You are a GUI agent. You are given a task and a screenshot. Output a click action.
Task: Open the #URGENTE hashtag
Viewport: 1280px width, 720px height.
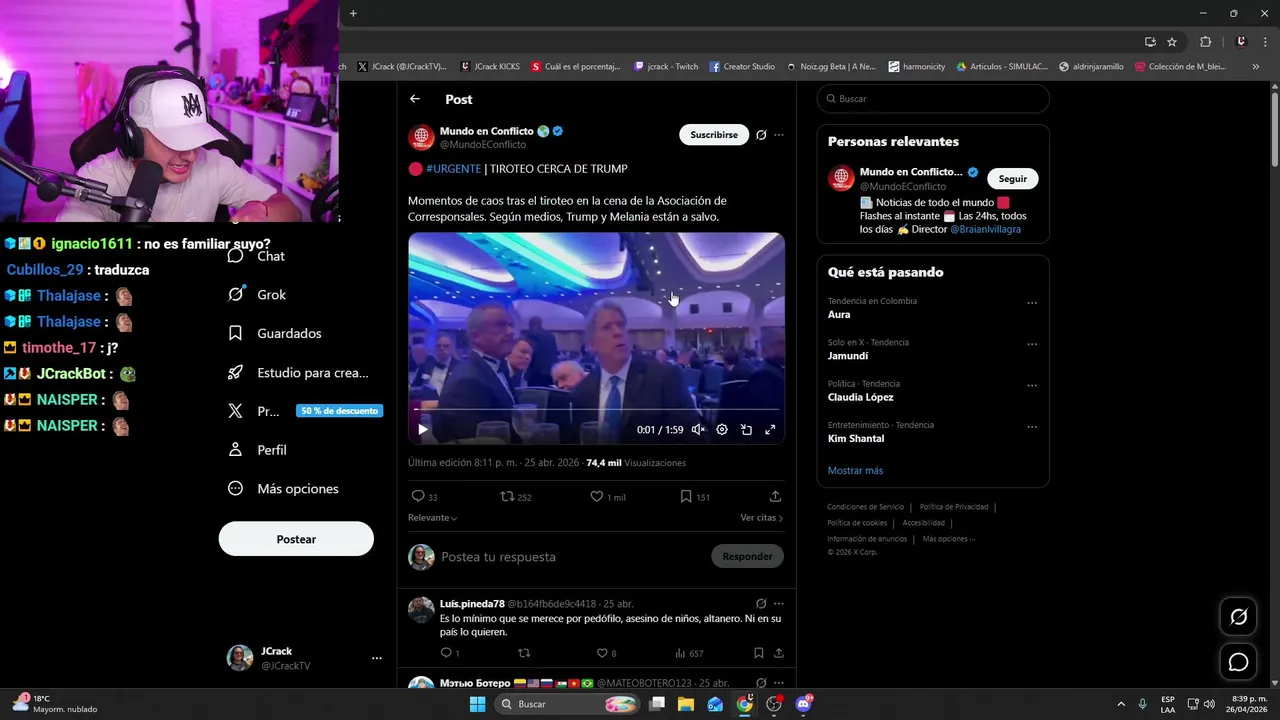click(x=453, y=169)
